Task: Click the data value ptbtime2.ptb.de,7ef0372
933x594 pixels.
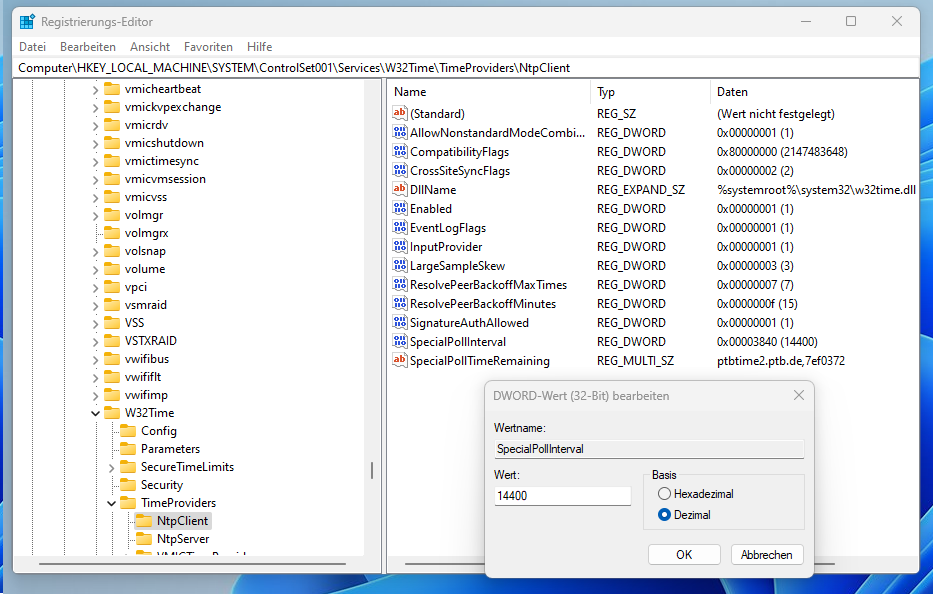Action: click(781, 361)
